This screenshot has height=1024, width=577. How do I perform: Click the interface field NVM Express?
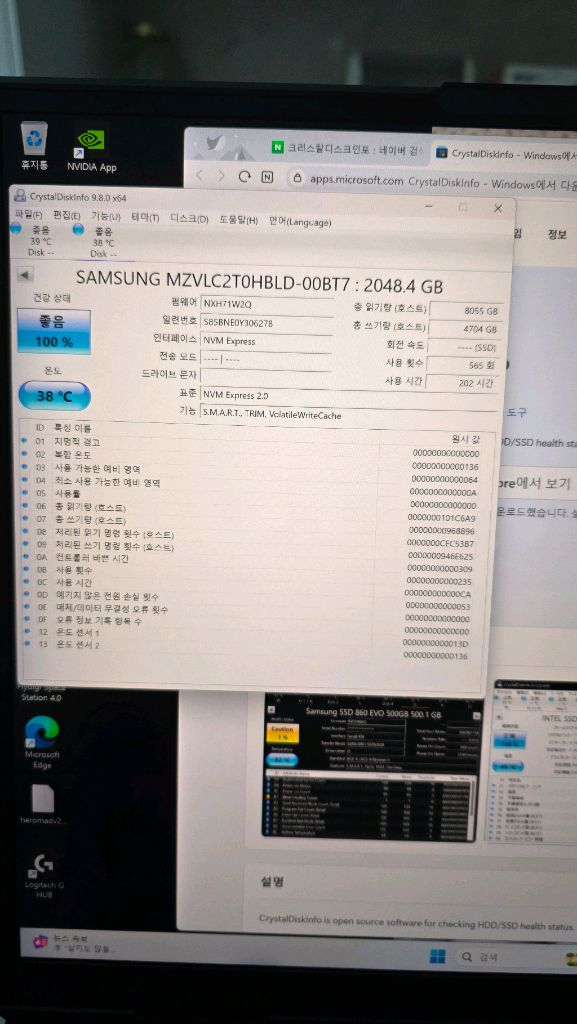(266, 341)
